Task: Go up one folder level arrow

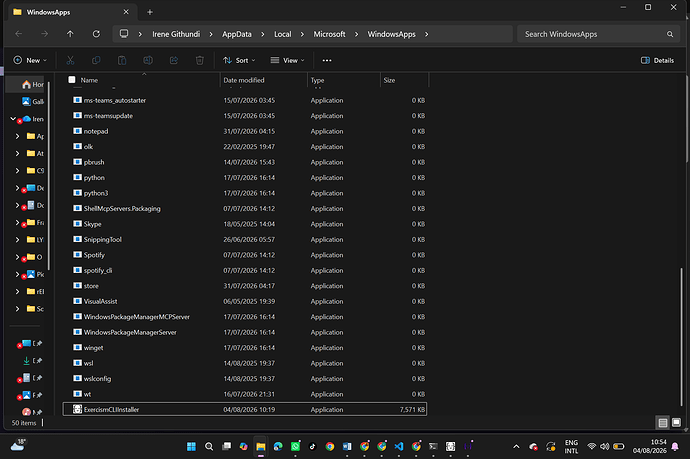Action: tap(70, 34)
